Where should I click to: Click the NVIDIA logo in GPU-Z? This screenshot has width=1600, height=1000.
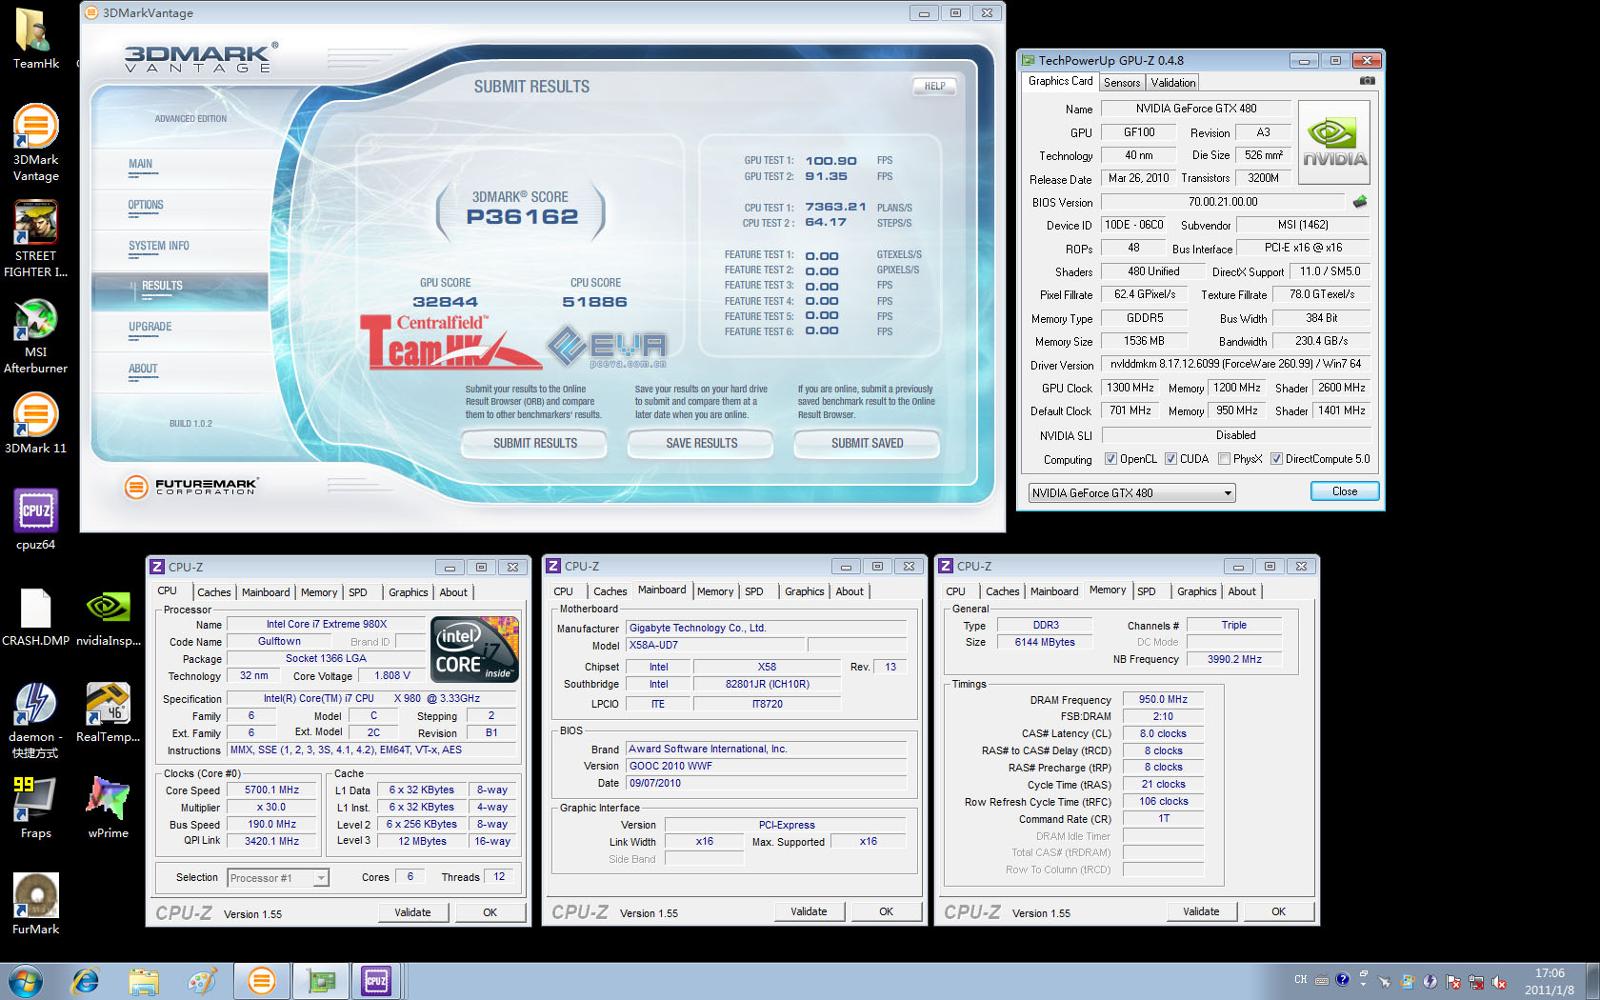pyautogui.click(x=1334, y=142)
